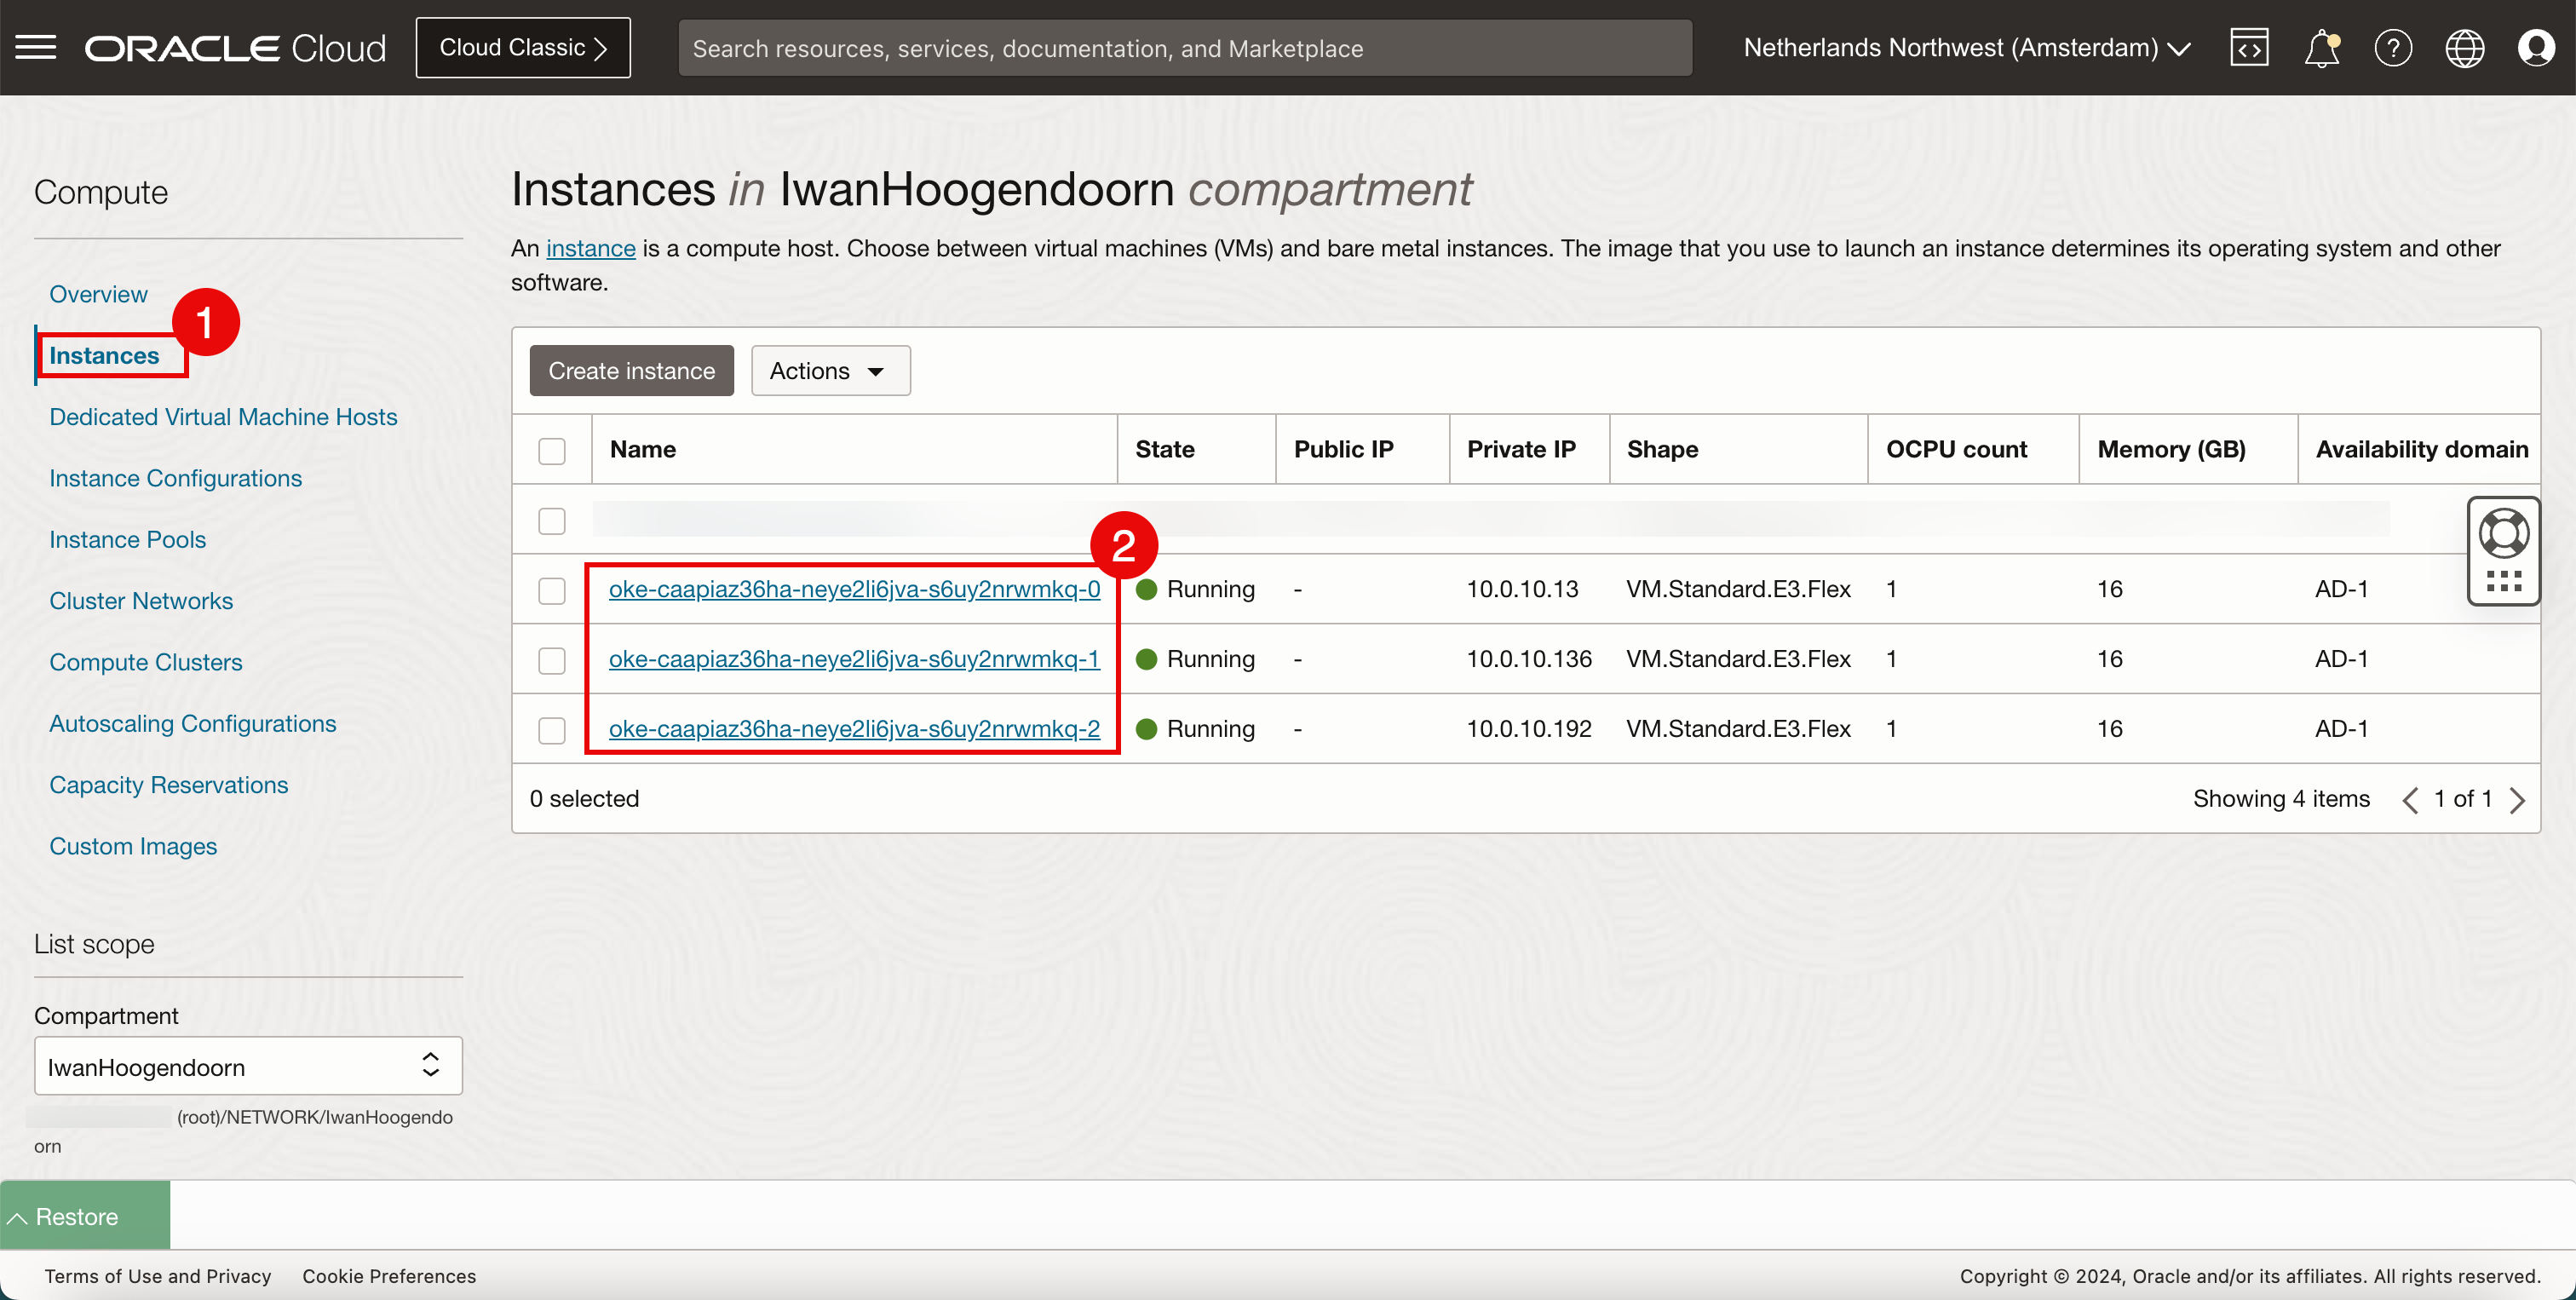Open Autoscaling Configurations in the sidebar
The image size is (2576, 1300).
(192, 723)
